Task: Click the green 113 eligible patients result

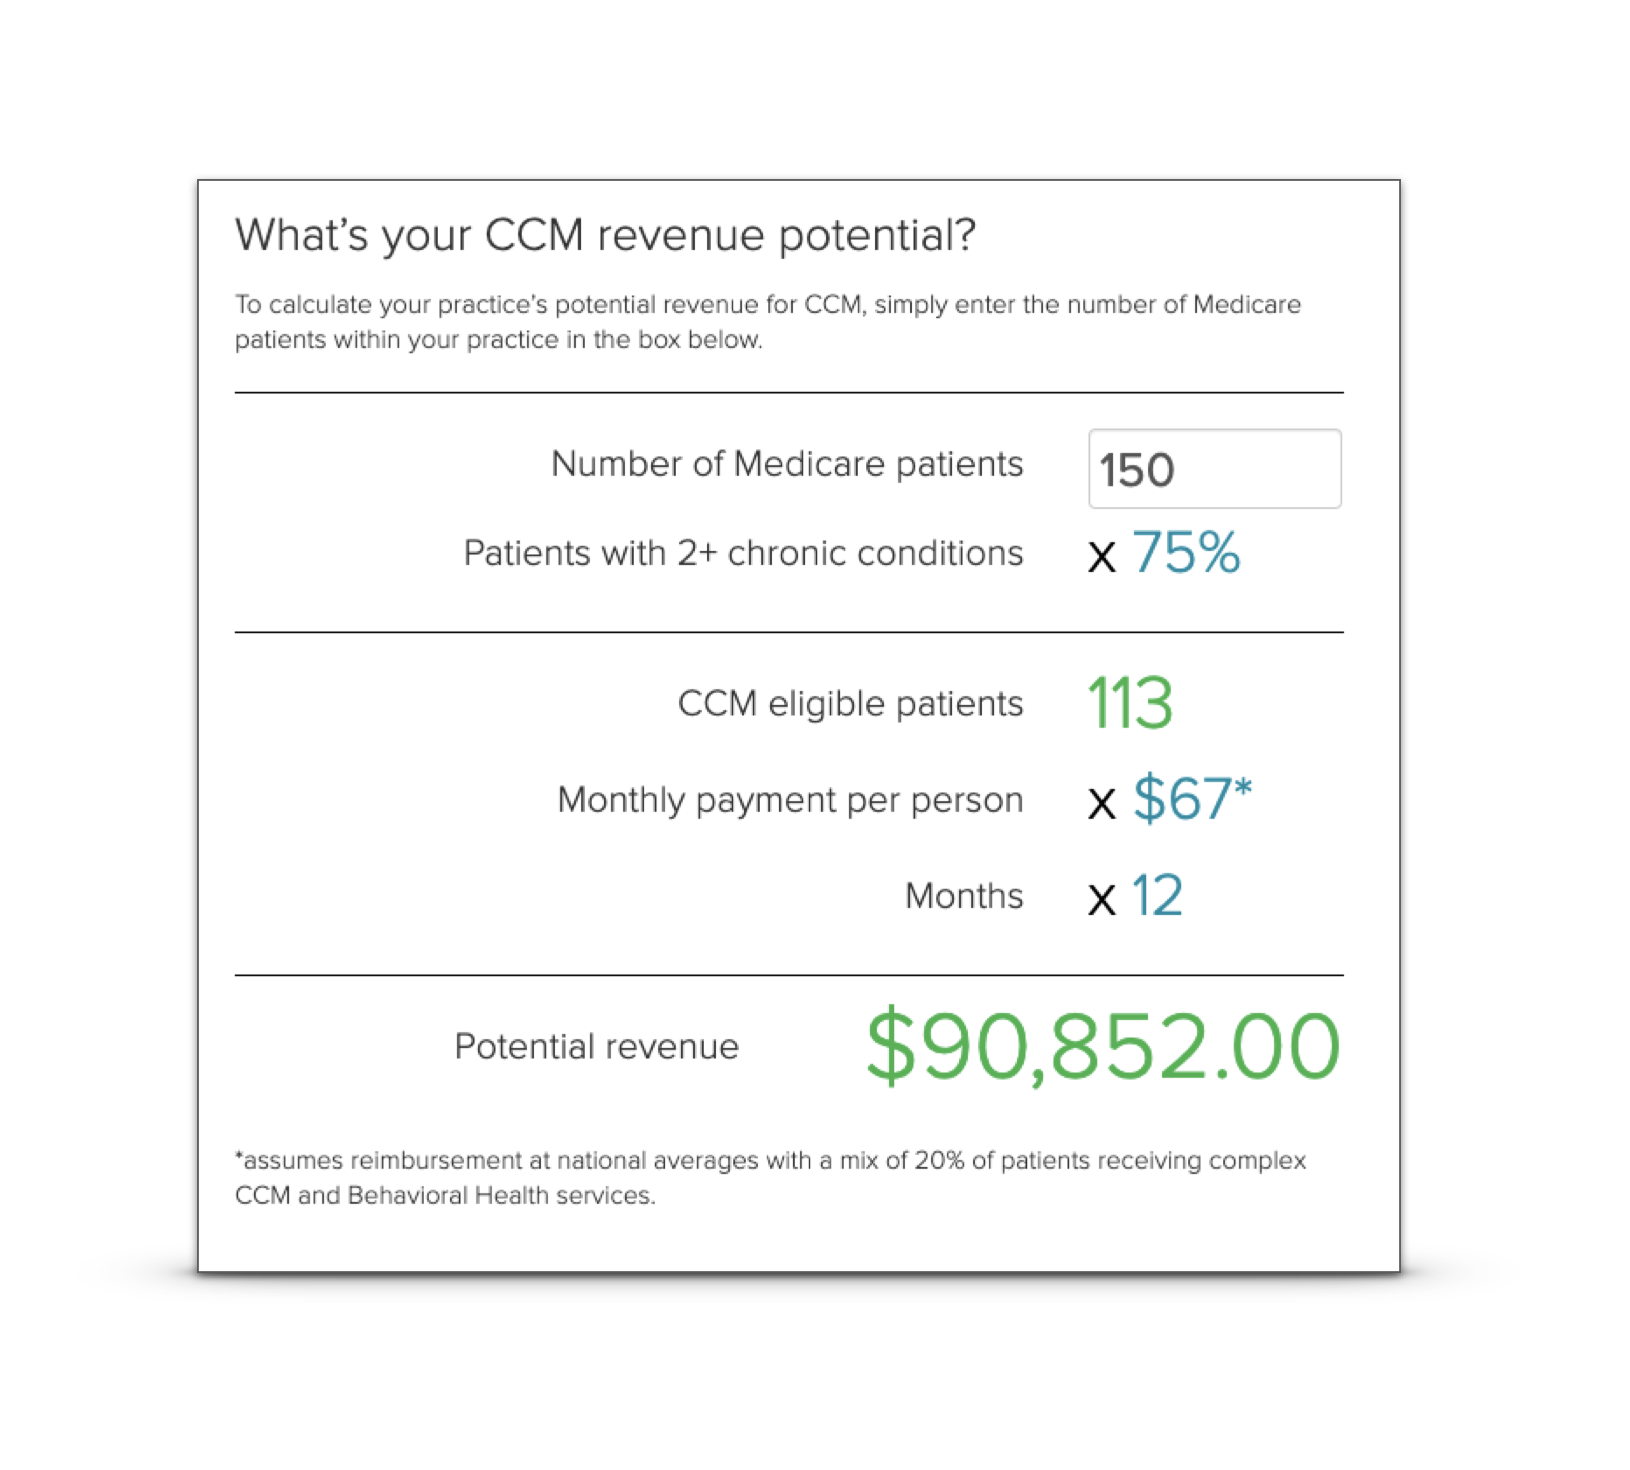Action: [1130, 703]
